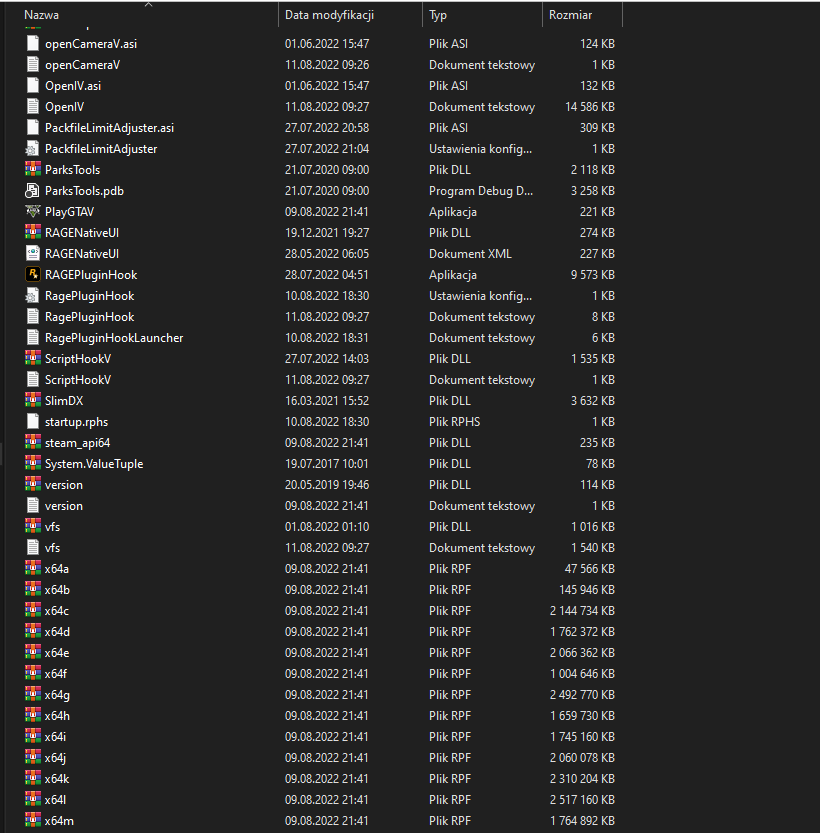Click the PackfileLimitAdjuster config gear icon
This screenshot has width=820, height=833.
(x=33, y=149)
